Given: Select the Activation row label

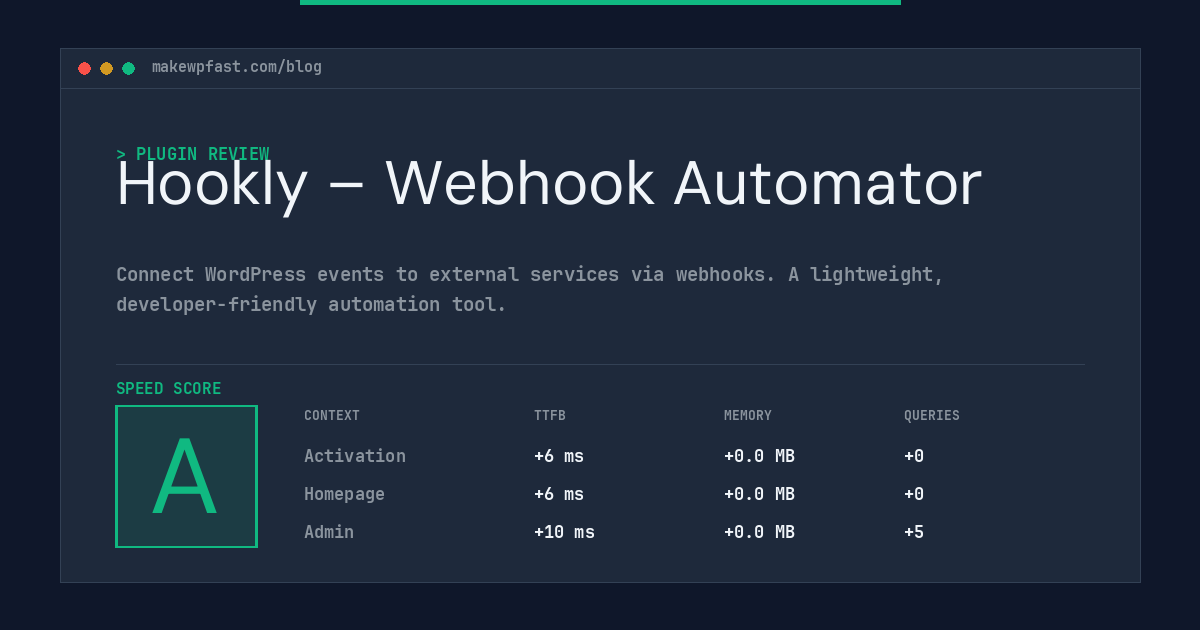Looking at the screenshot, I should [355, 456].
